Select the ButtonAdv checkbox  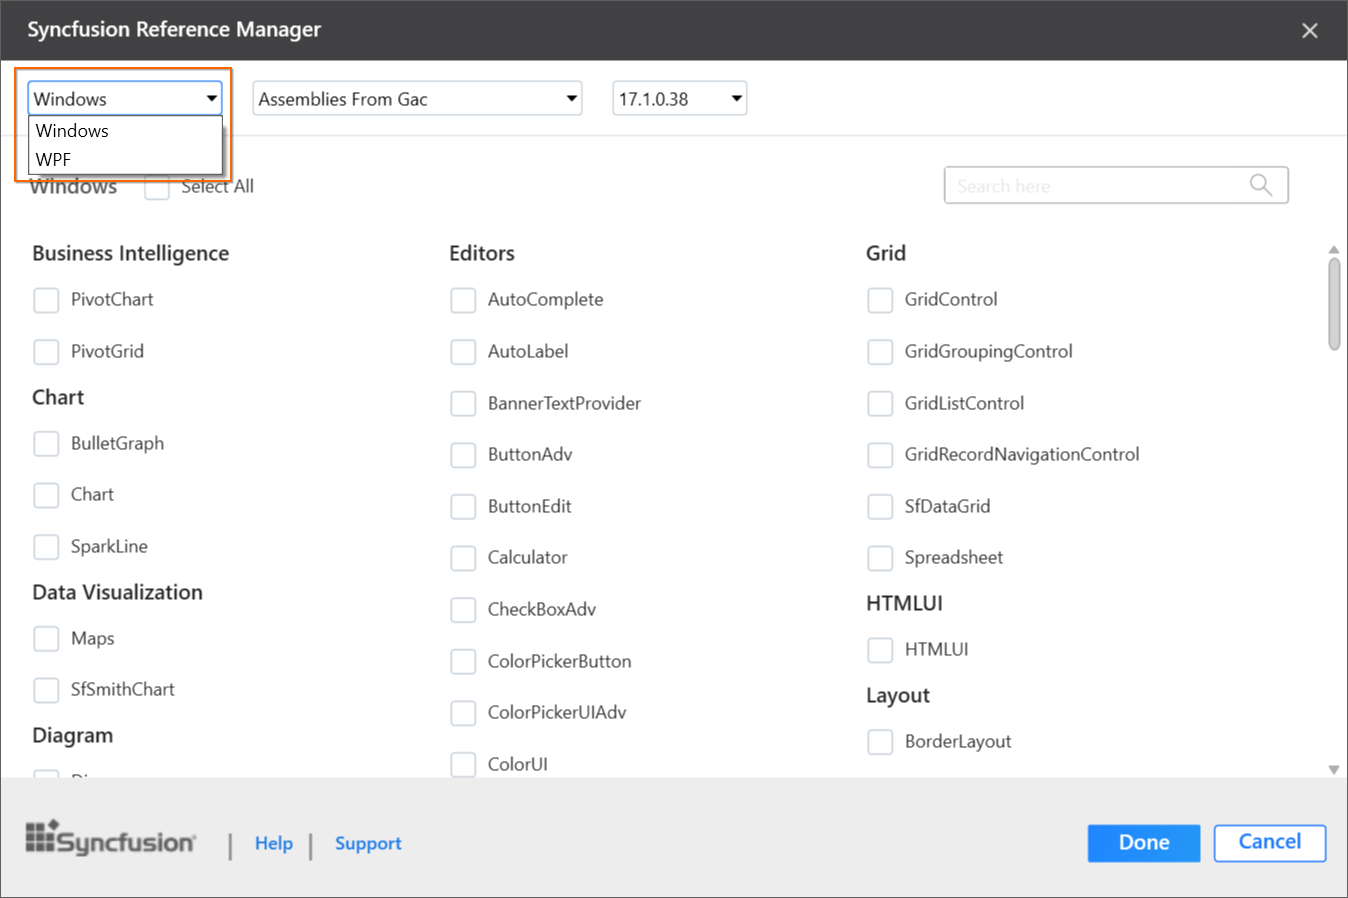click(463, 455)
